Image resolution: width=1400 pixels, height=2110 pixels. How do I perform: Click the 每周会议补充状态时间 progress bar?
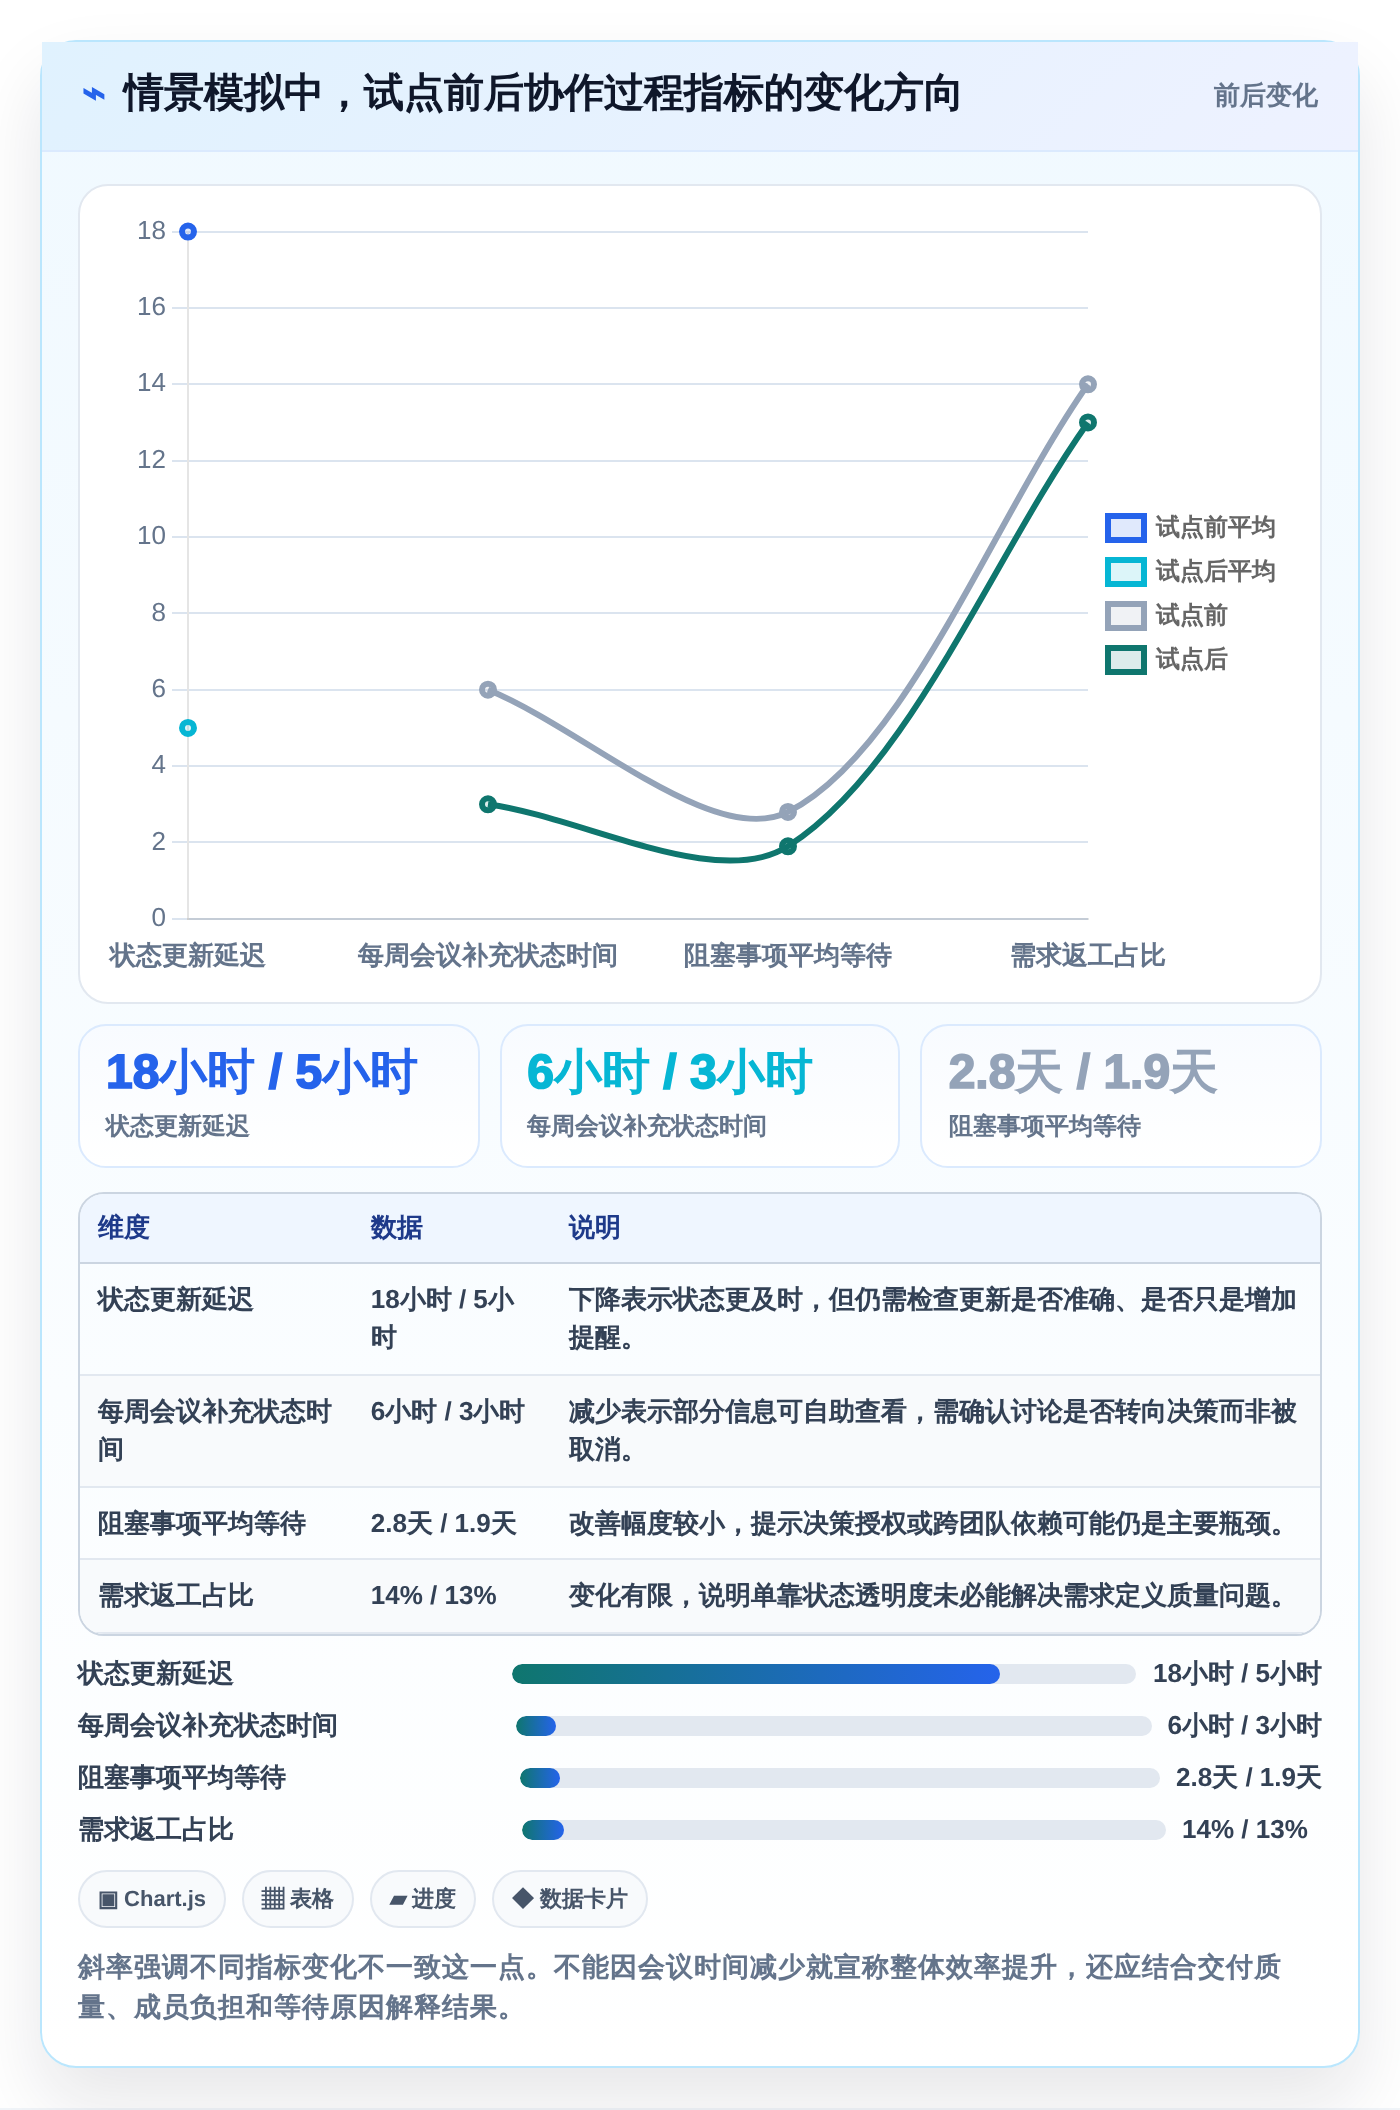point(834,1726)
